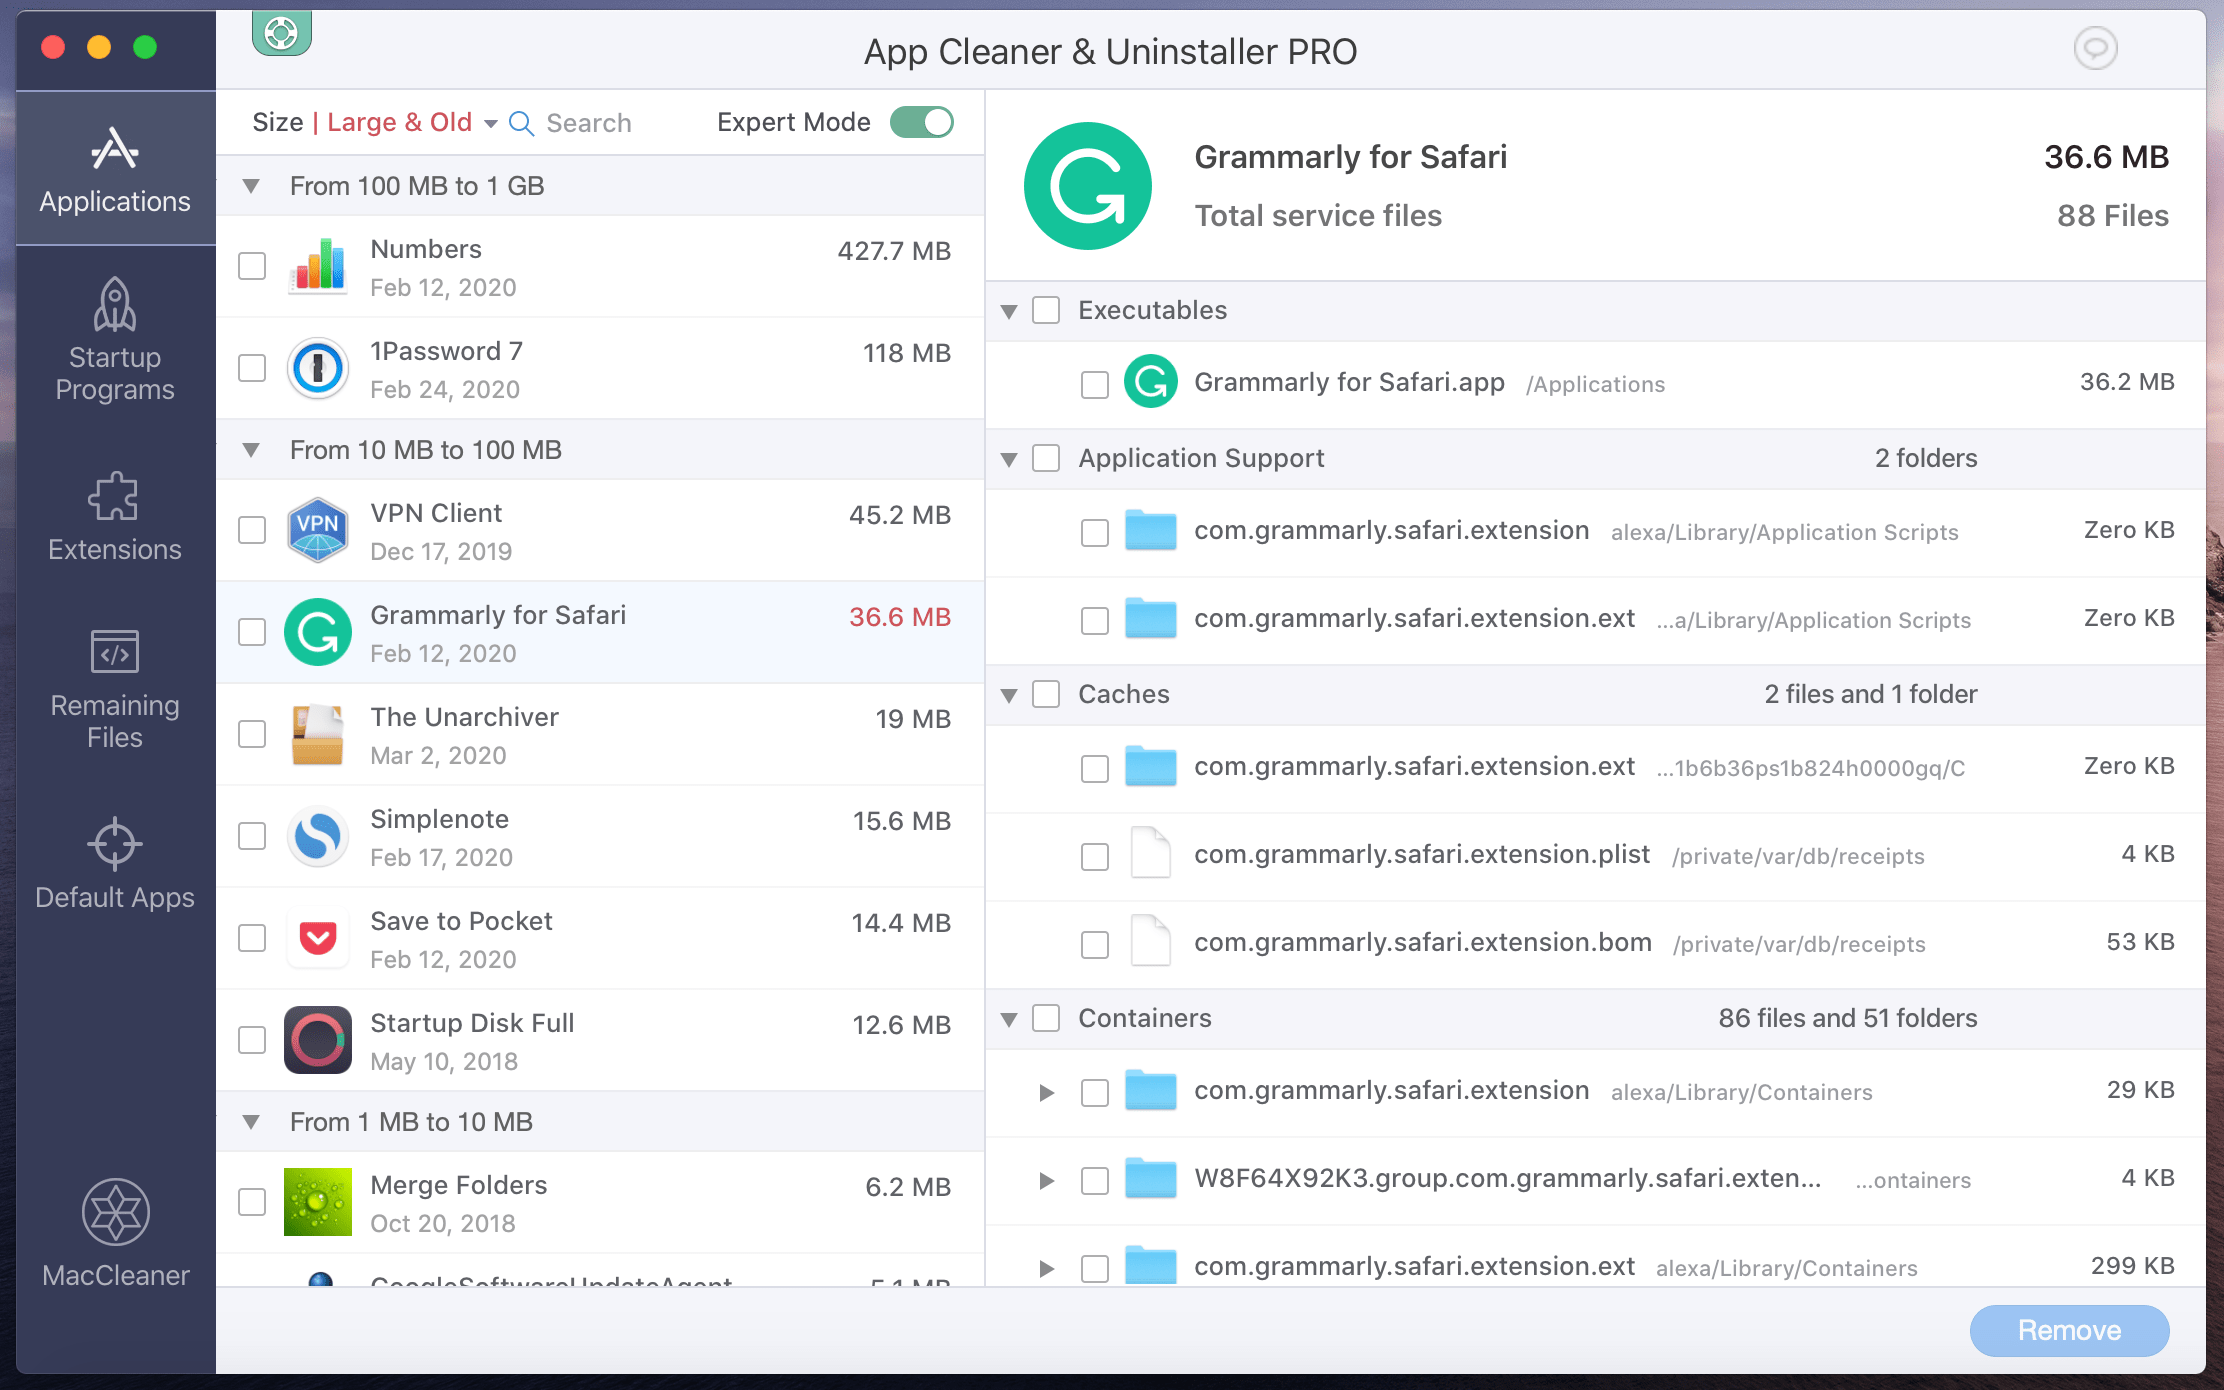Click the search magnifier icon
Image resolution: width=2224 pixels, height=1390 pixels.
pos(521,123)
